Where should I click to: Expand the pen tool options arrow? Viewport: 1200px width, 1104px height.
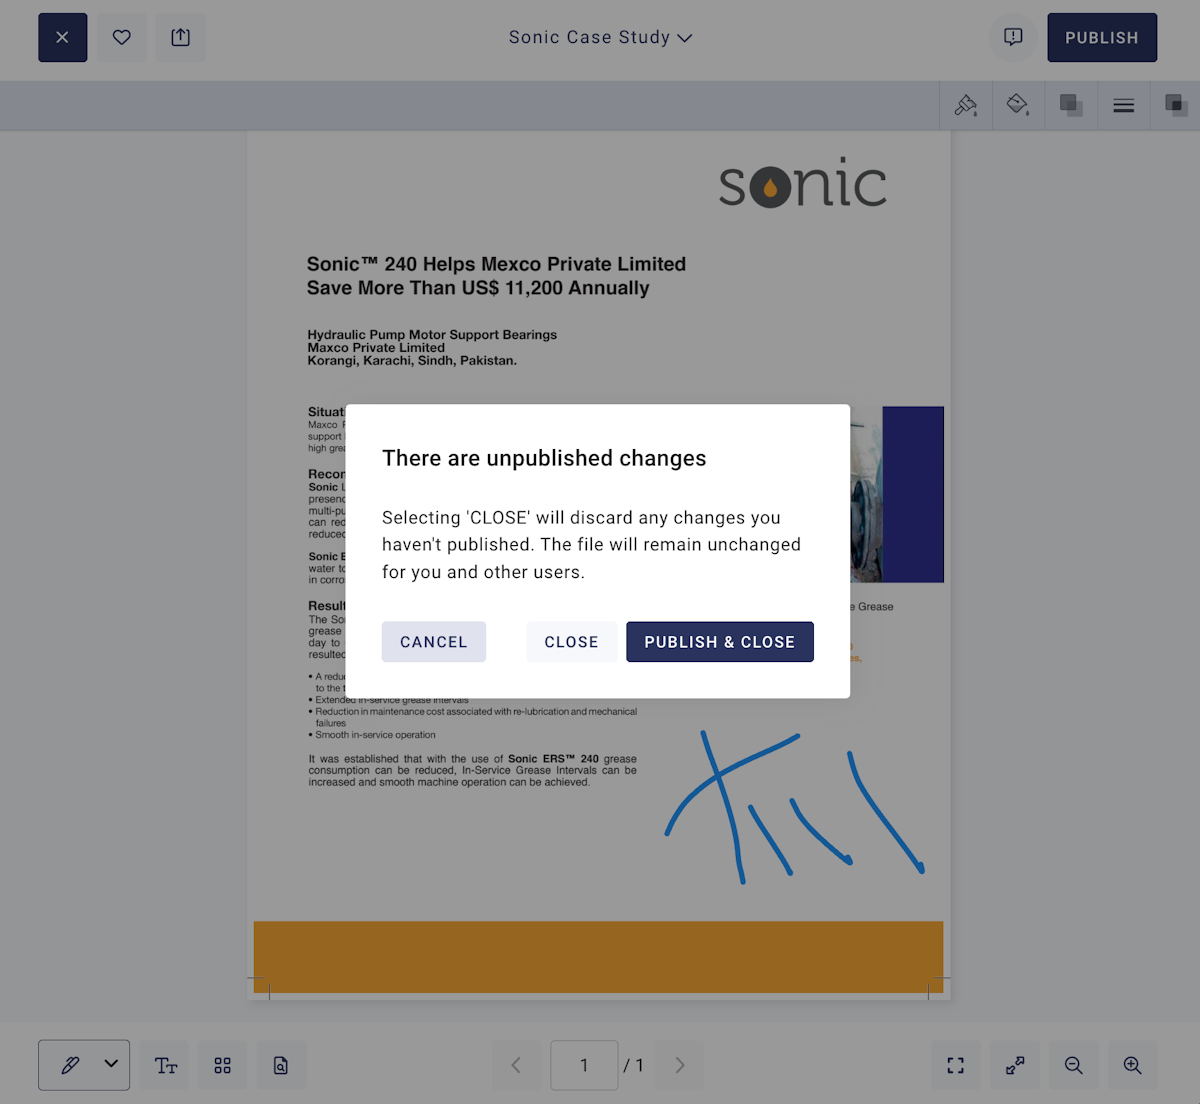tap(111, 1064)
